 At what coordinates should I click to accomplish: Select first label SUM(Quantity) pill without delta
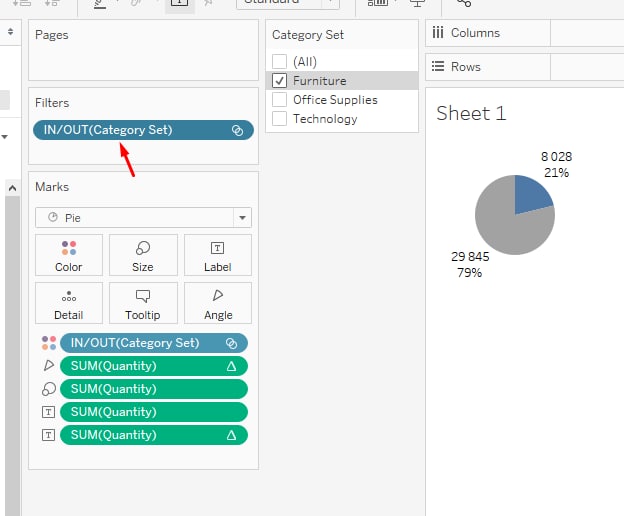coord(154,412)
